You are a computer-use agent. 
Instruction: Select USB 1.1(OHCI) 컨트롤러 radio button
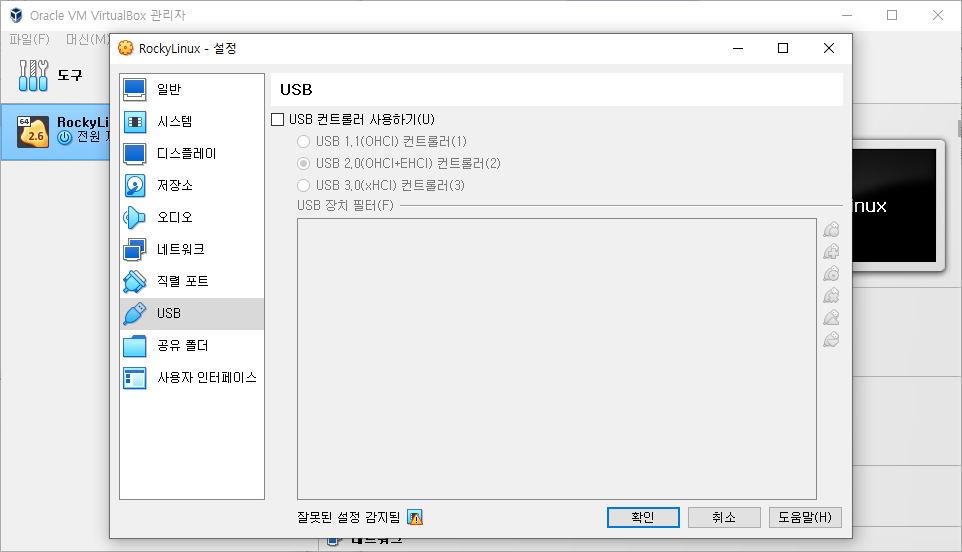pos(303,142)
